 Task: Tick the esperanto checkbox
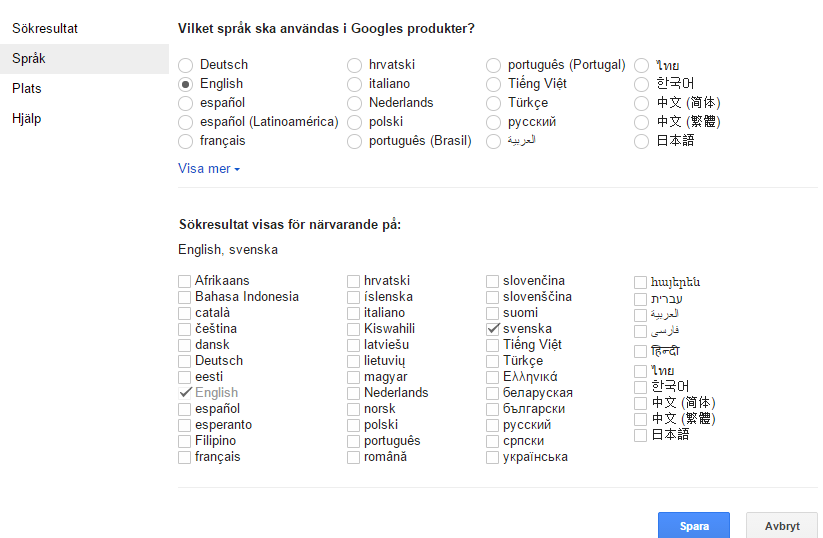click(184, 425)
